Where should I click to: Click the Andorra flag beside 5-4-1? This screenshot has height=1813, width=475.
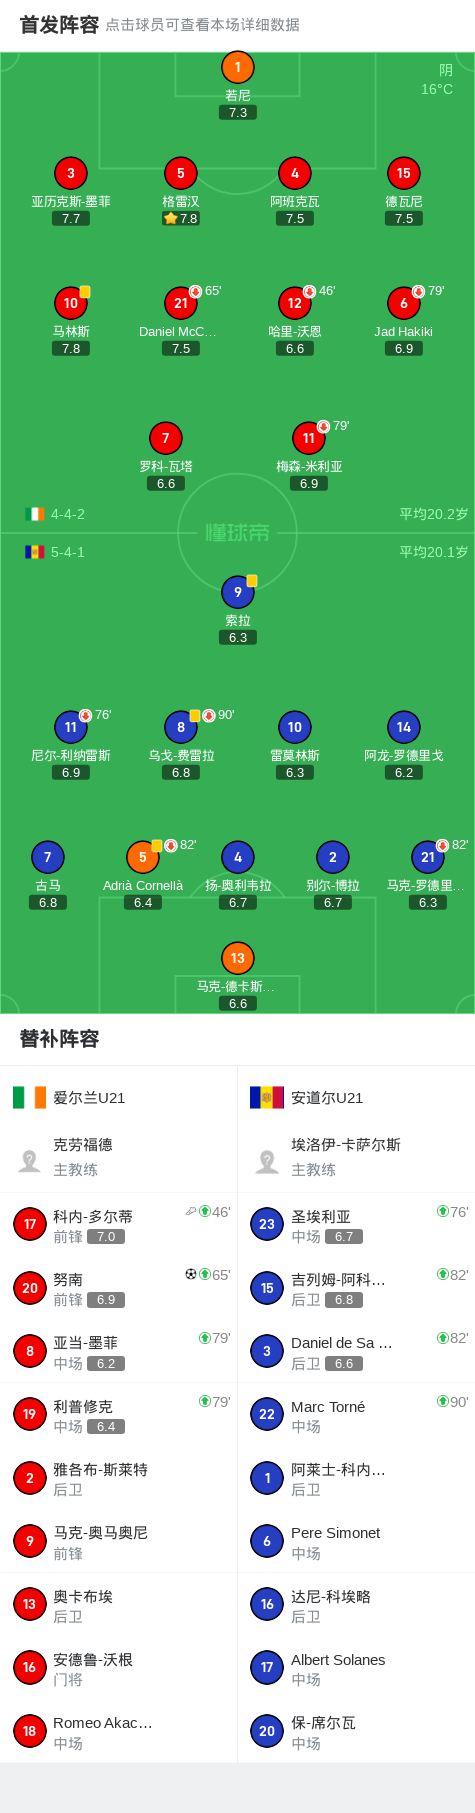click(x=35, y=552)
